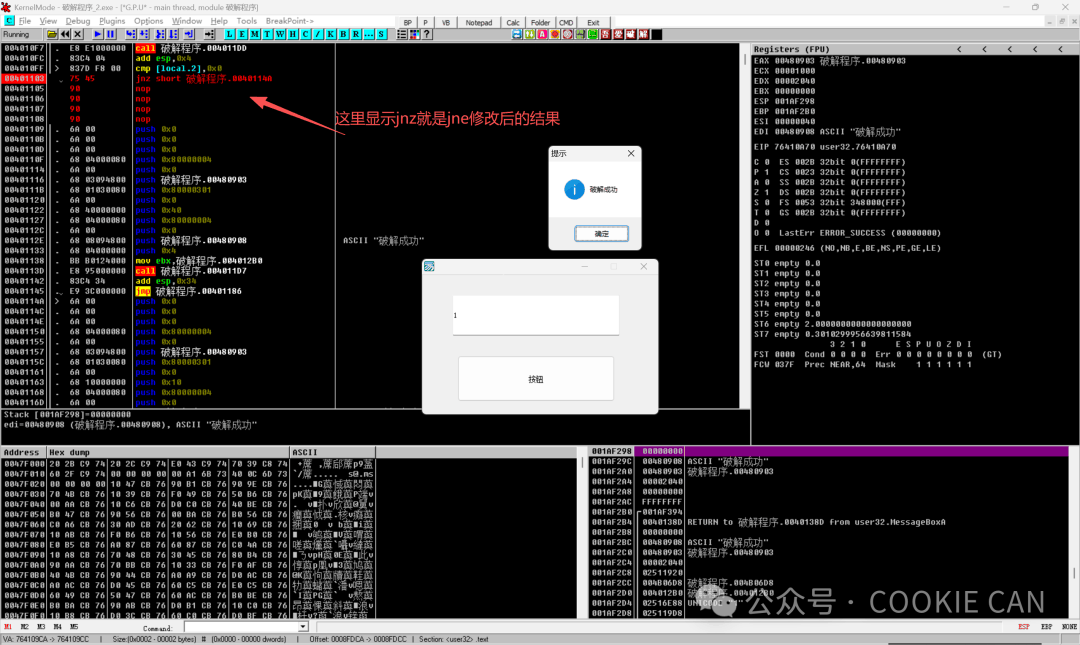
Task: Restart program with the rewind icon
Action: point(65,34)
